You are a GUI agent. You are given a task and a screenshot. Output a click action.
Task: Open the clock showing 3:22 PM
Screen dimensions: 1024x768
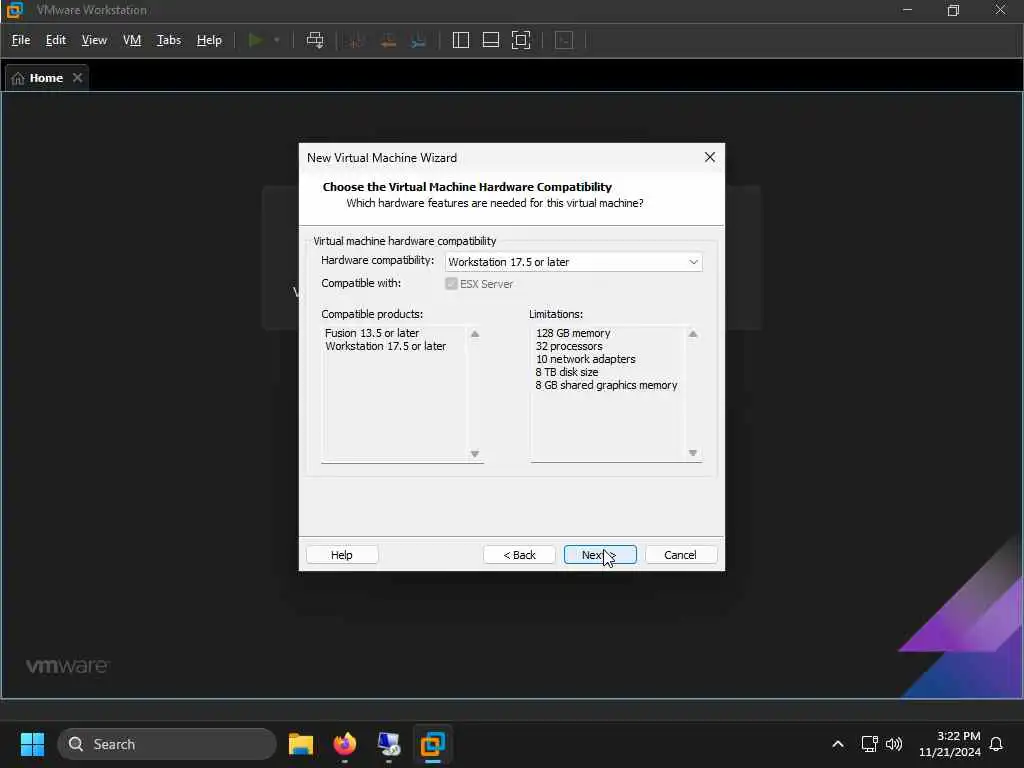[x=950, y=744]
